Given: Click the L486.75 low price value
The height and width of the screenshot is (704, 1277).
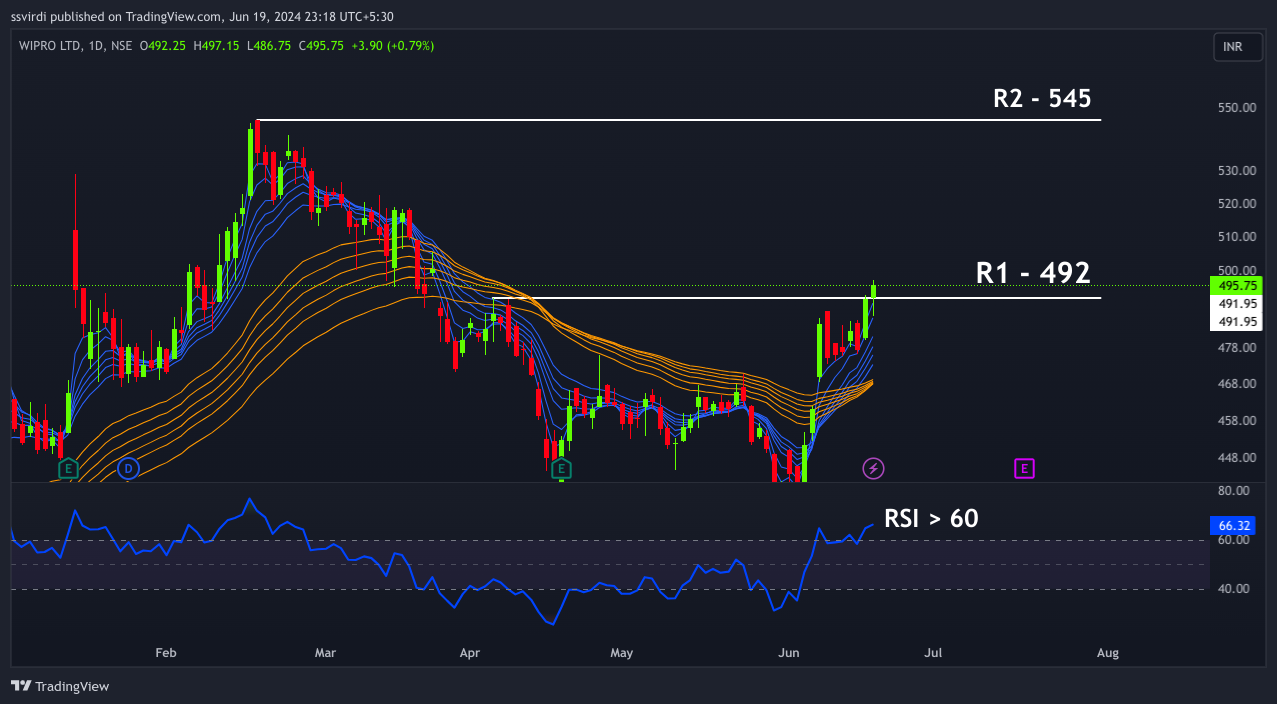Looking at the screenshot, I should coord(269,46).
